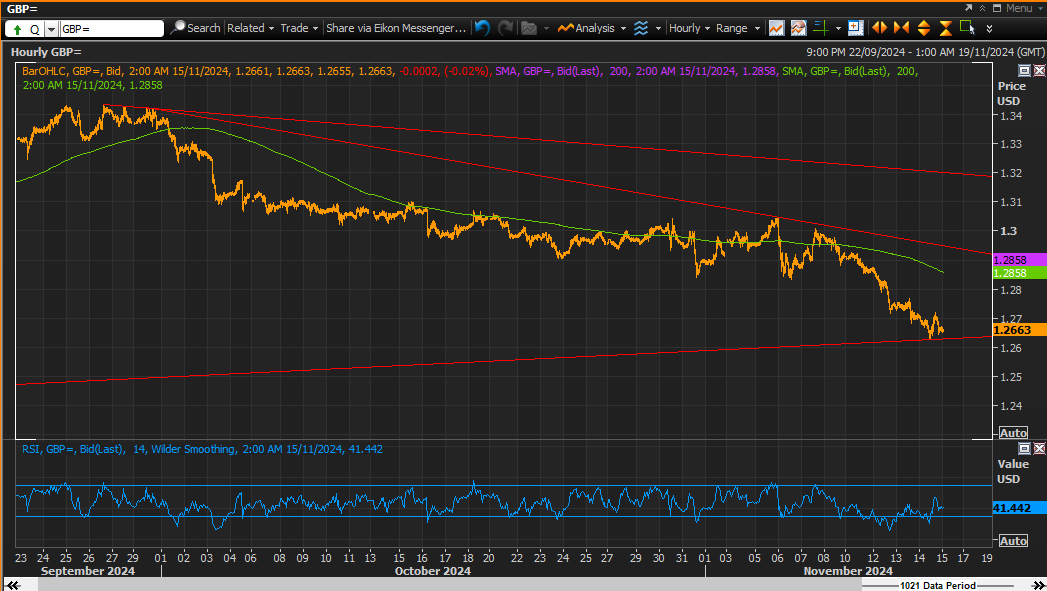Click the green up-arrow icon beside Q
Viewport: 1047px width, 591px height.
17,29
